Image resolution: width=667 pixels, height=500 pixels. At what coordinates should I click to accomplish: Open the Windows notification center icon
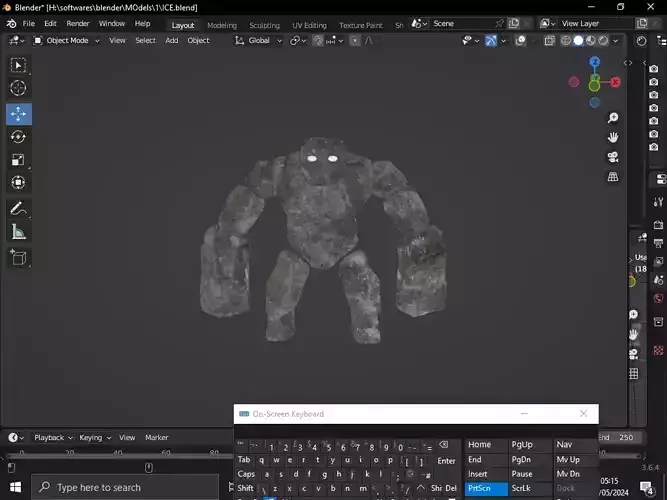click(x=647, y=487)
